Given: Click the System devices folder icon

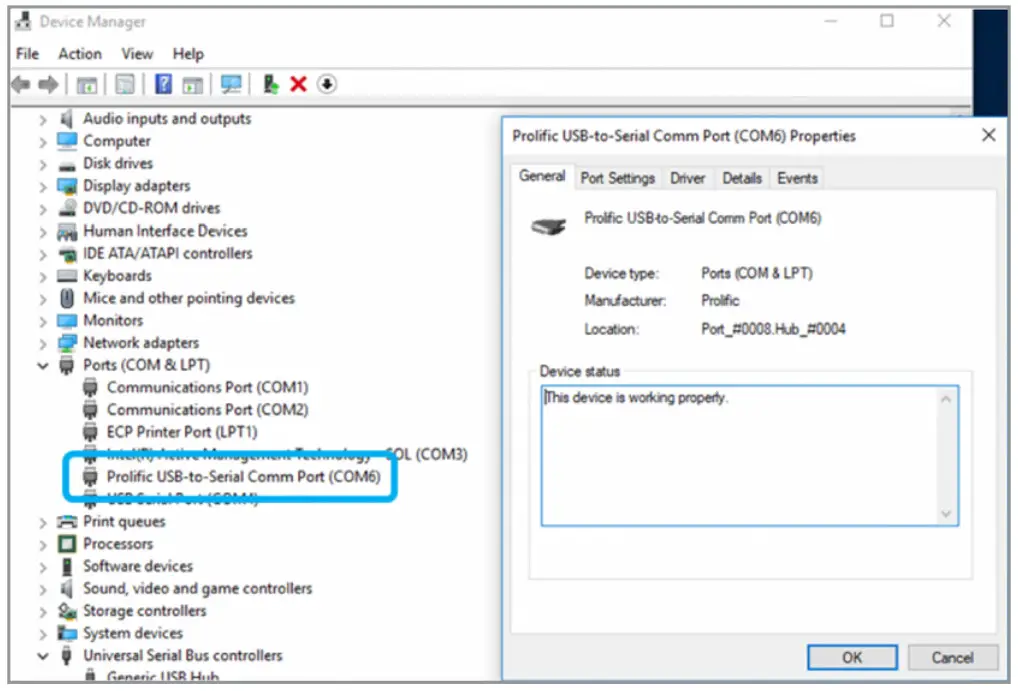Looking at the screenshot, I should 67,633.
